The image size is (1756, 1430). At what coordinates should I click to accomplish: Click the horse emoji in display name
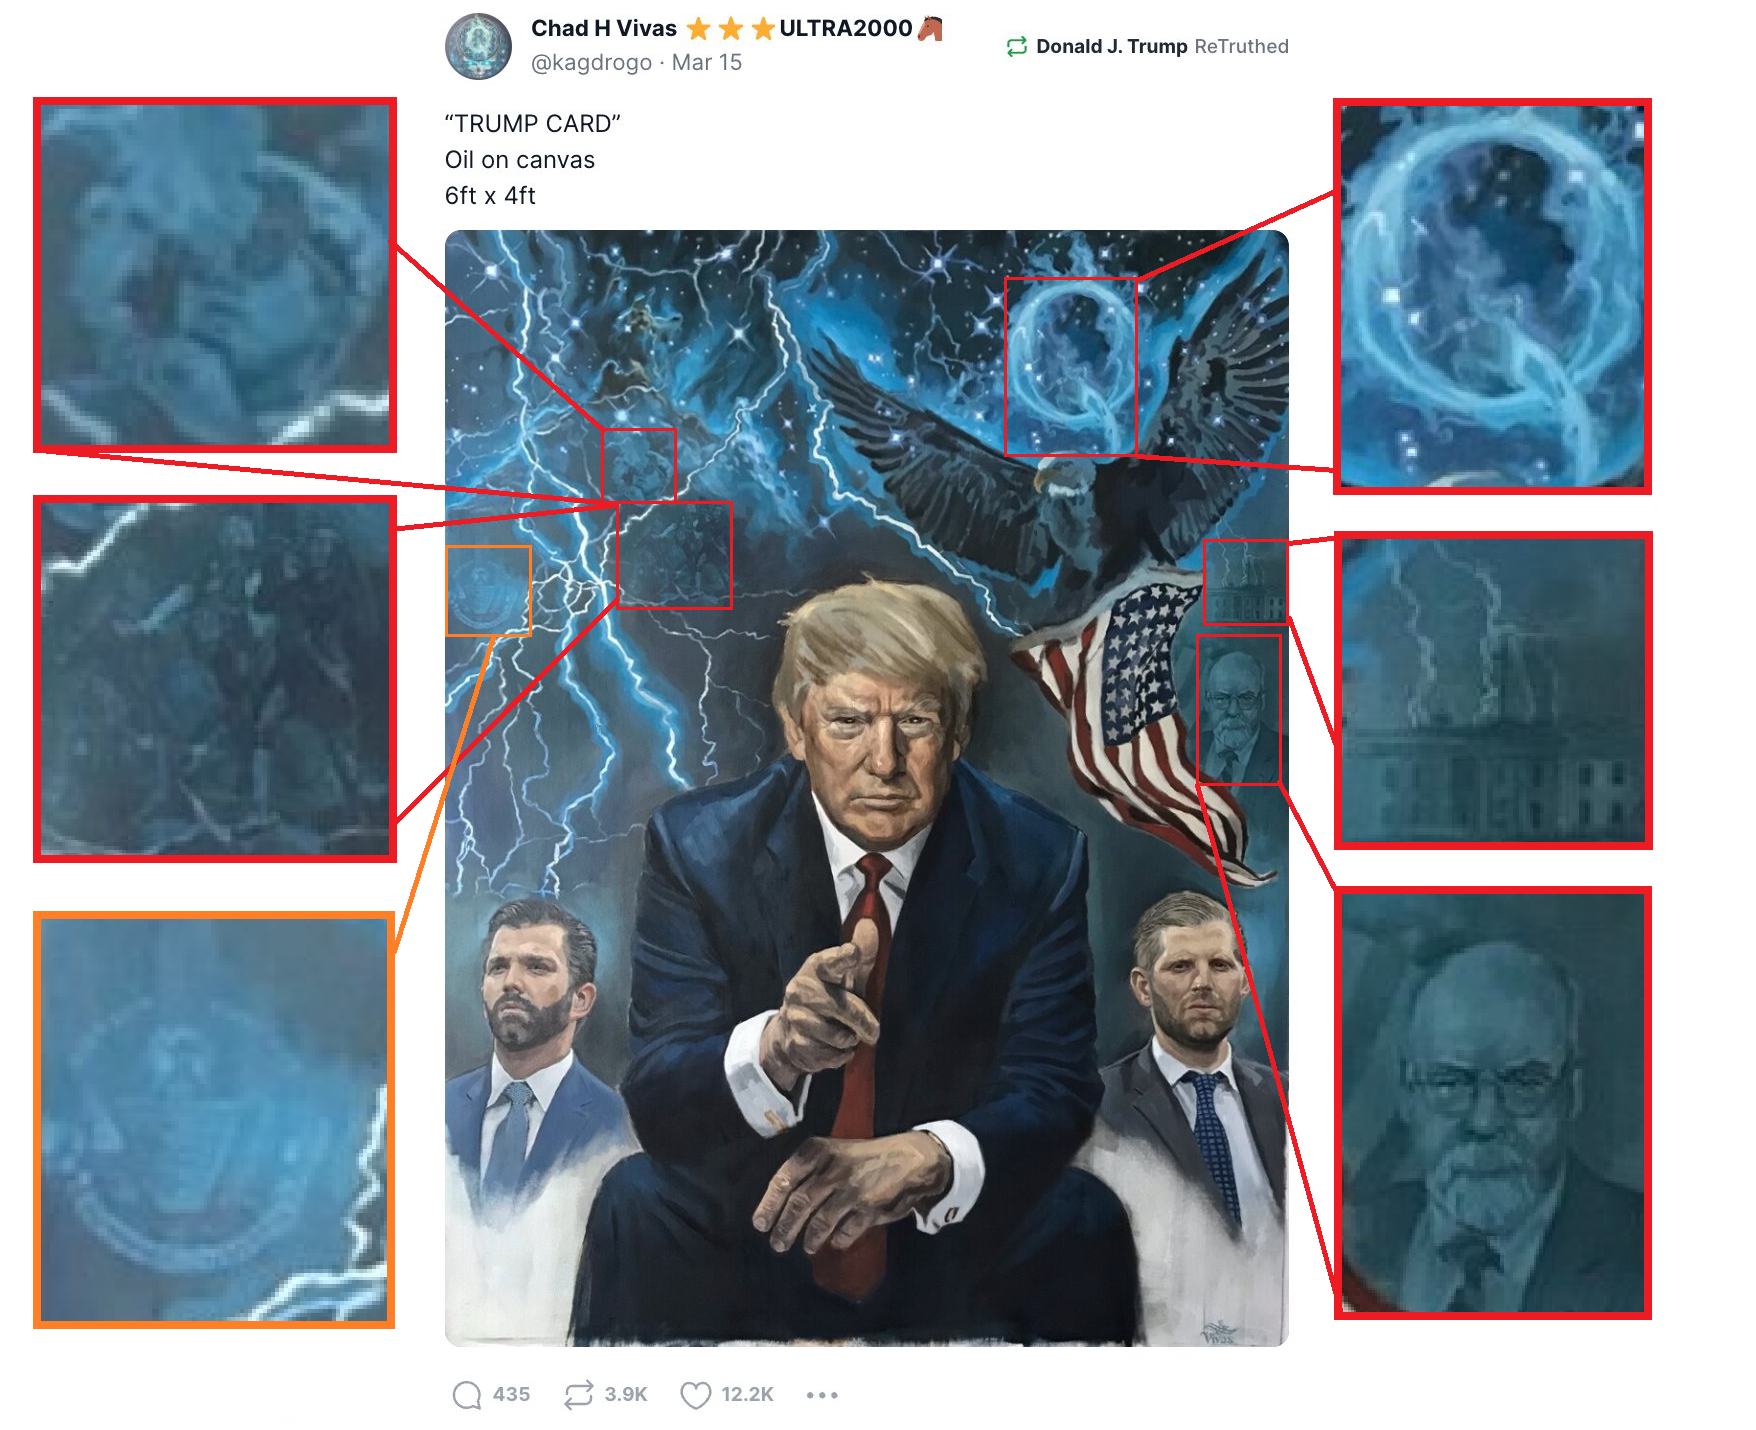[930, 28]
